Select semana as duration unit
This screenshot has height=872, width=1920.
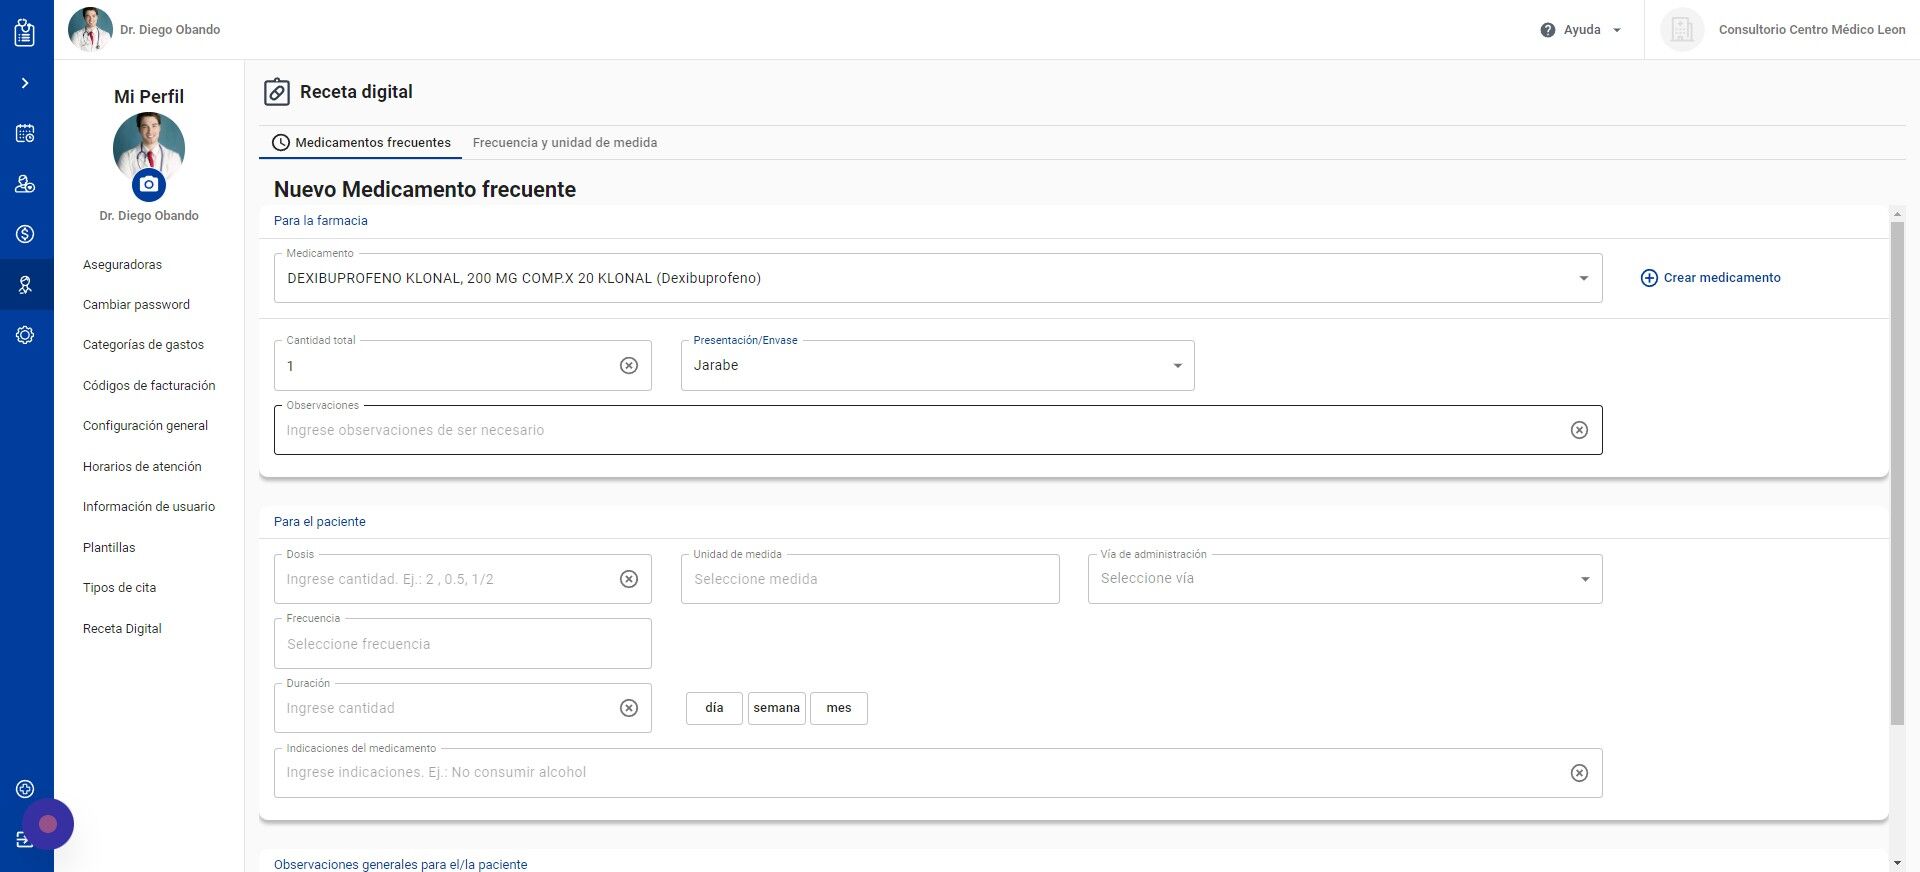click(777, 708)
